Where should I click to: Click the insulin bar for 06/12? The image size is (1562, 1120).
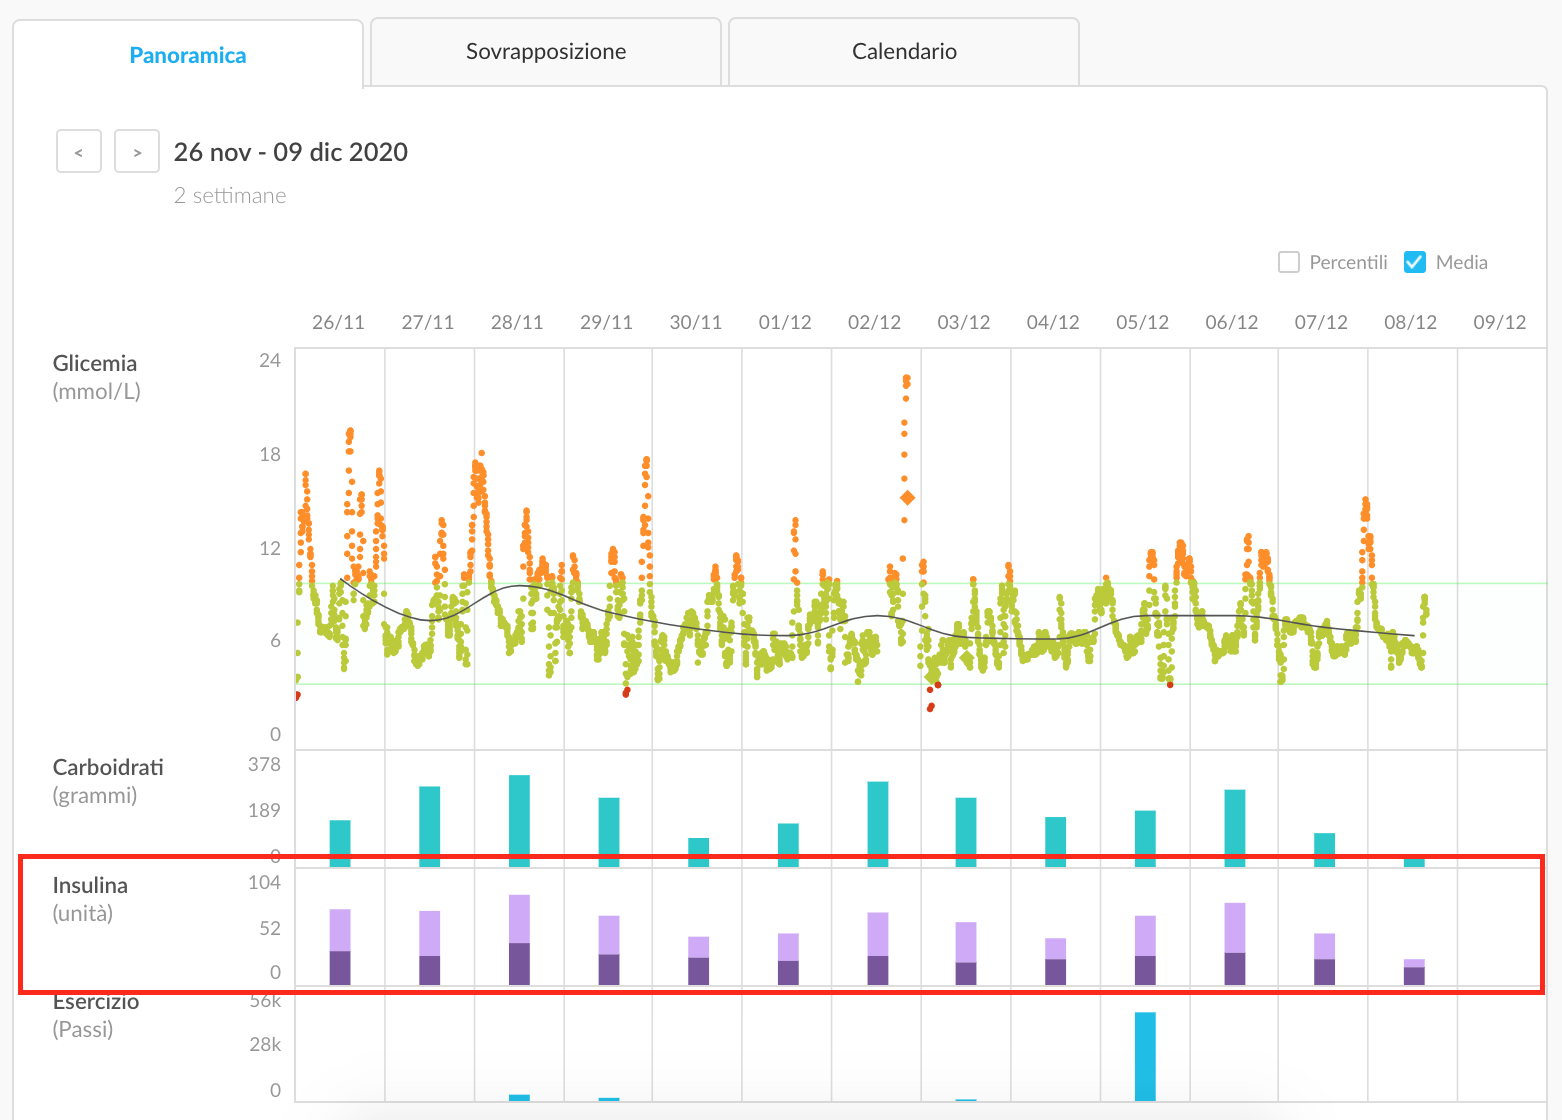pyautogui.click(x=1235, y=943)
